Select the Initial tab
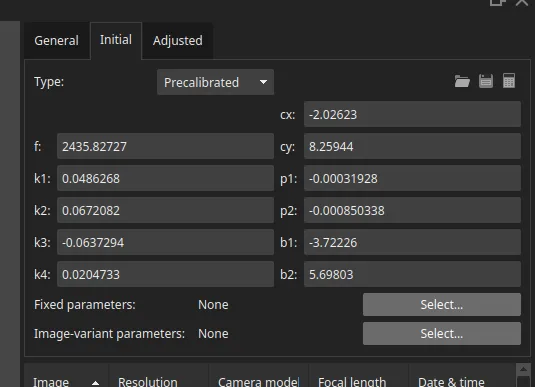Viewport: 535px width, 387px height. click(116, 40)
